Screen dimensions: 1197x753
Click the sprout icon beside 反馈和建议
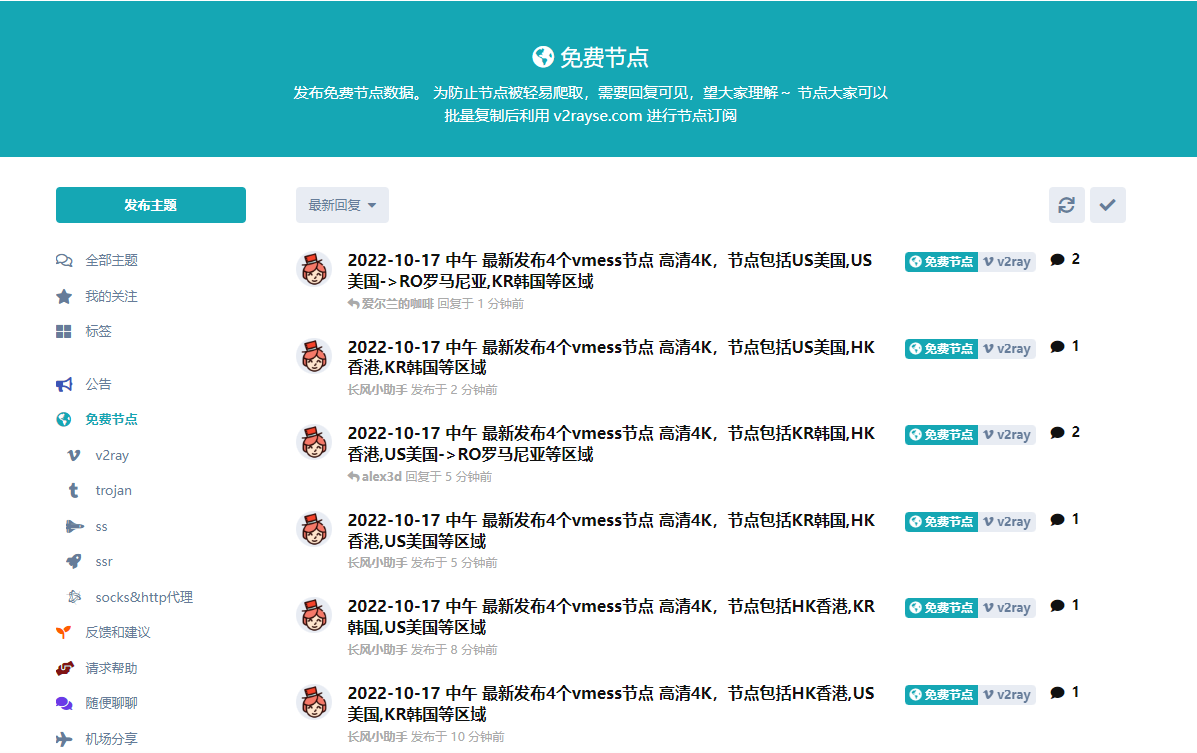point(64,632)
